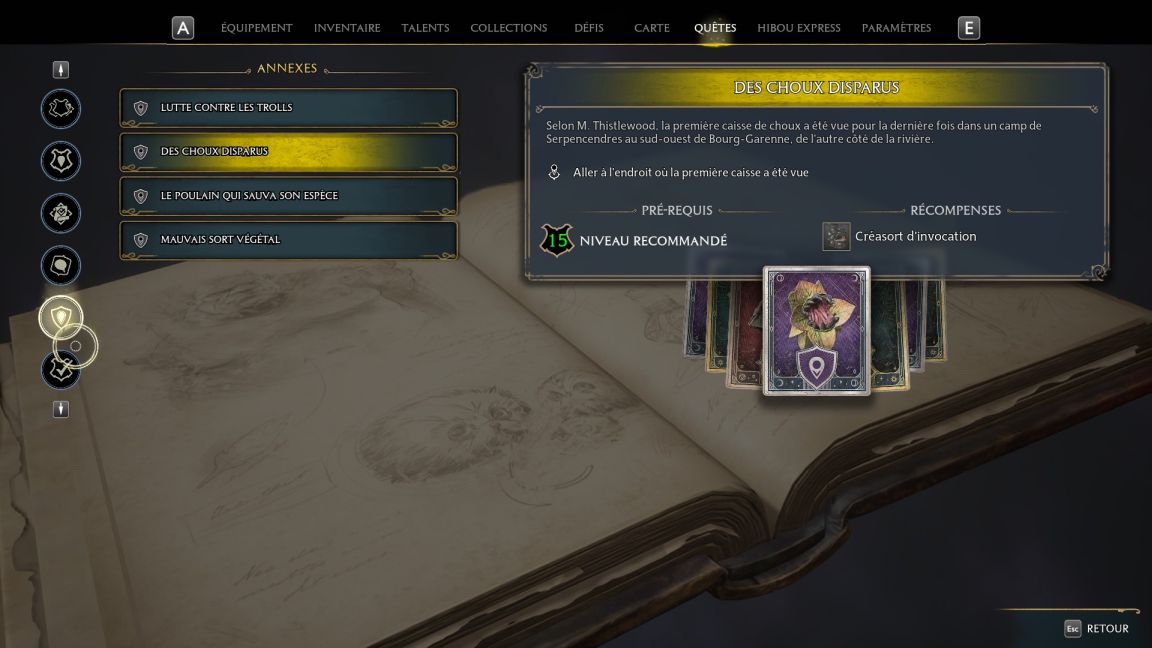
Task: Switch to the Carte tab
Action: (x=652, y=28)
